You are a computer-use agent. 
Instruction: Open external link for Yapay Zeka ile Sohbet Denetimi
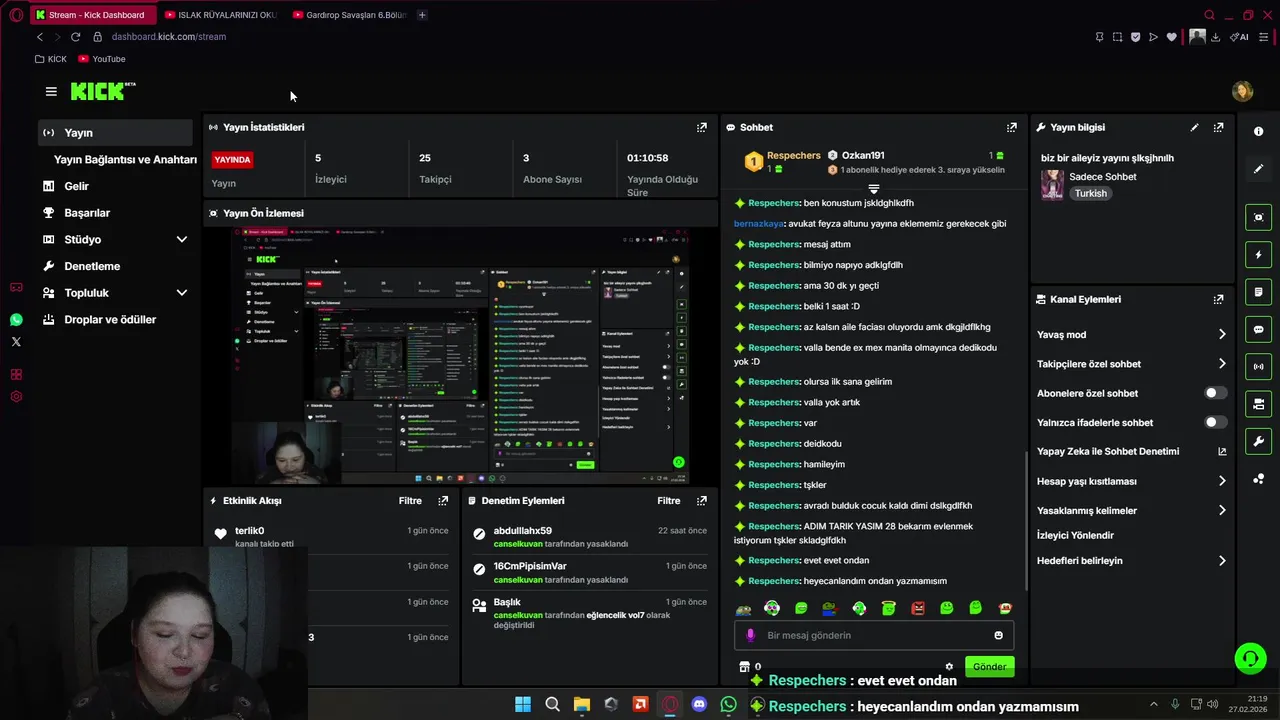coord(1222,452)
